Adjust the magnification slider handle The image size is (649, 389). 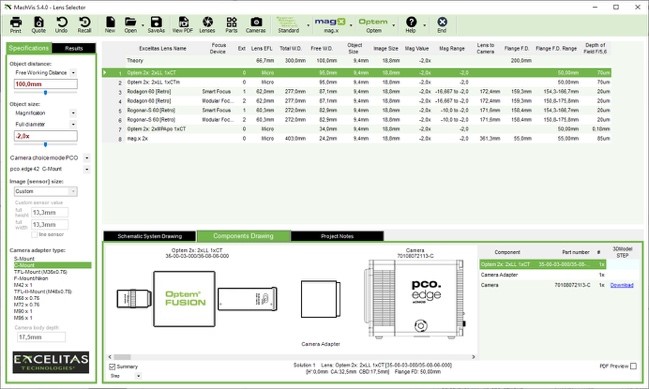tap(46, 144)
